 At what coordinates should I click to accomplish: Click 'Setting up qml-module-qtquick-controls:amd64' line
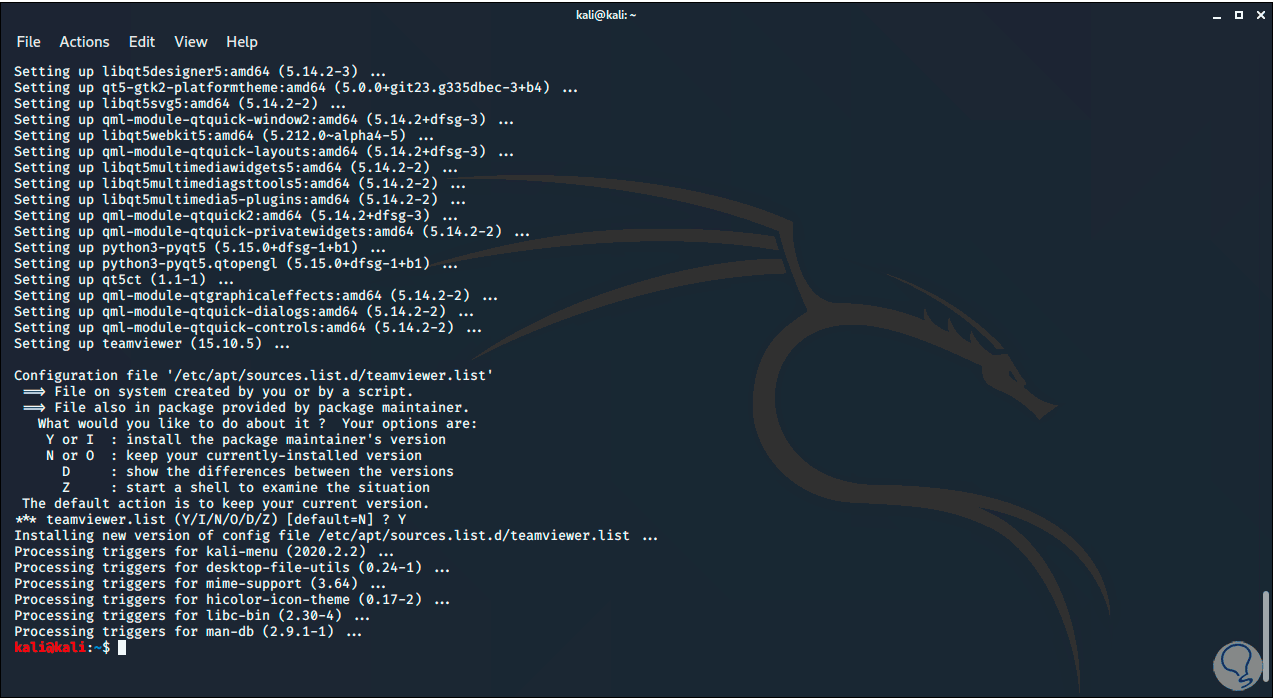[x=248, y=328]
